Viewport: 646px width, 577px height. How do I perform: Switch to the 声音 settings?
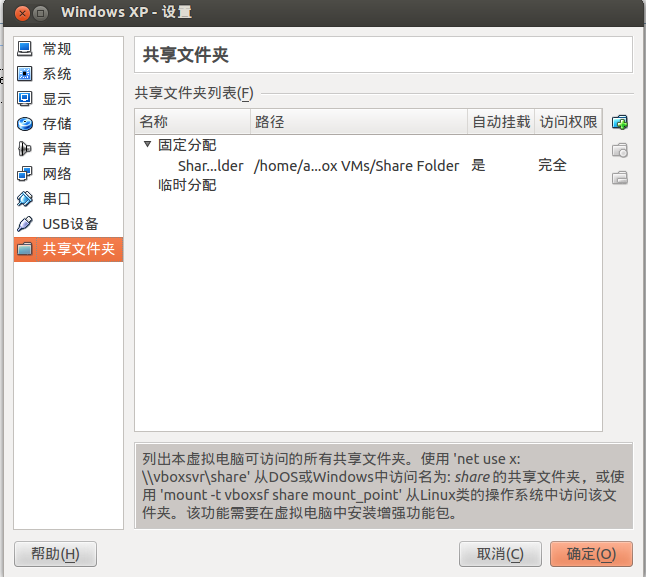point(56,149)
